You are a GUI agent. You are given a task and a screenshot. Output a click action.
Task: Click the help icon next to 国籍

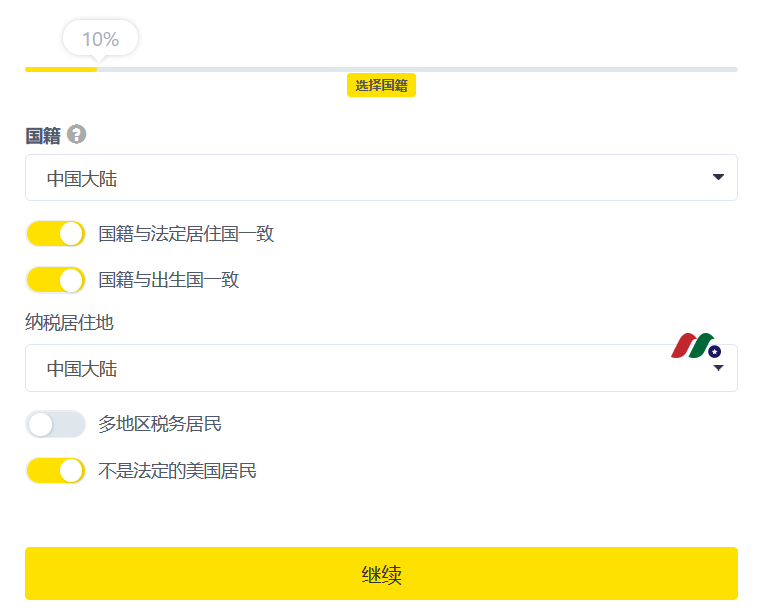point(76,134)
